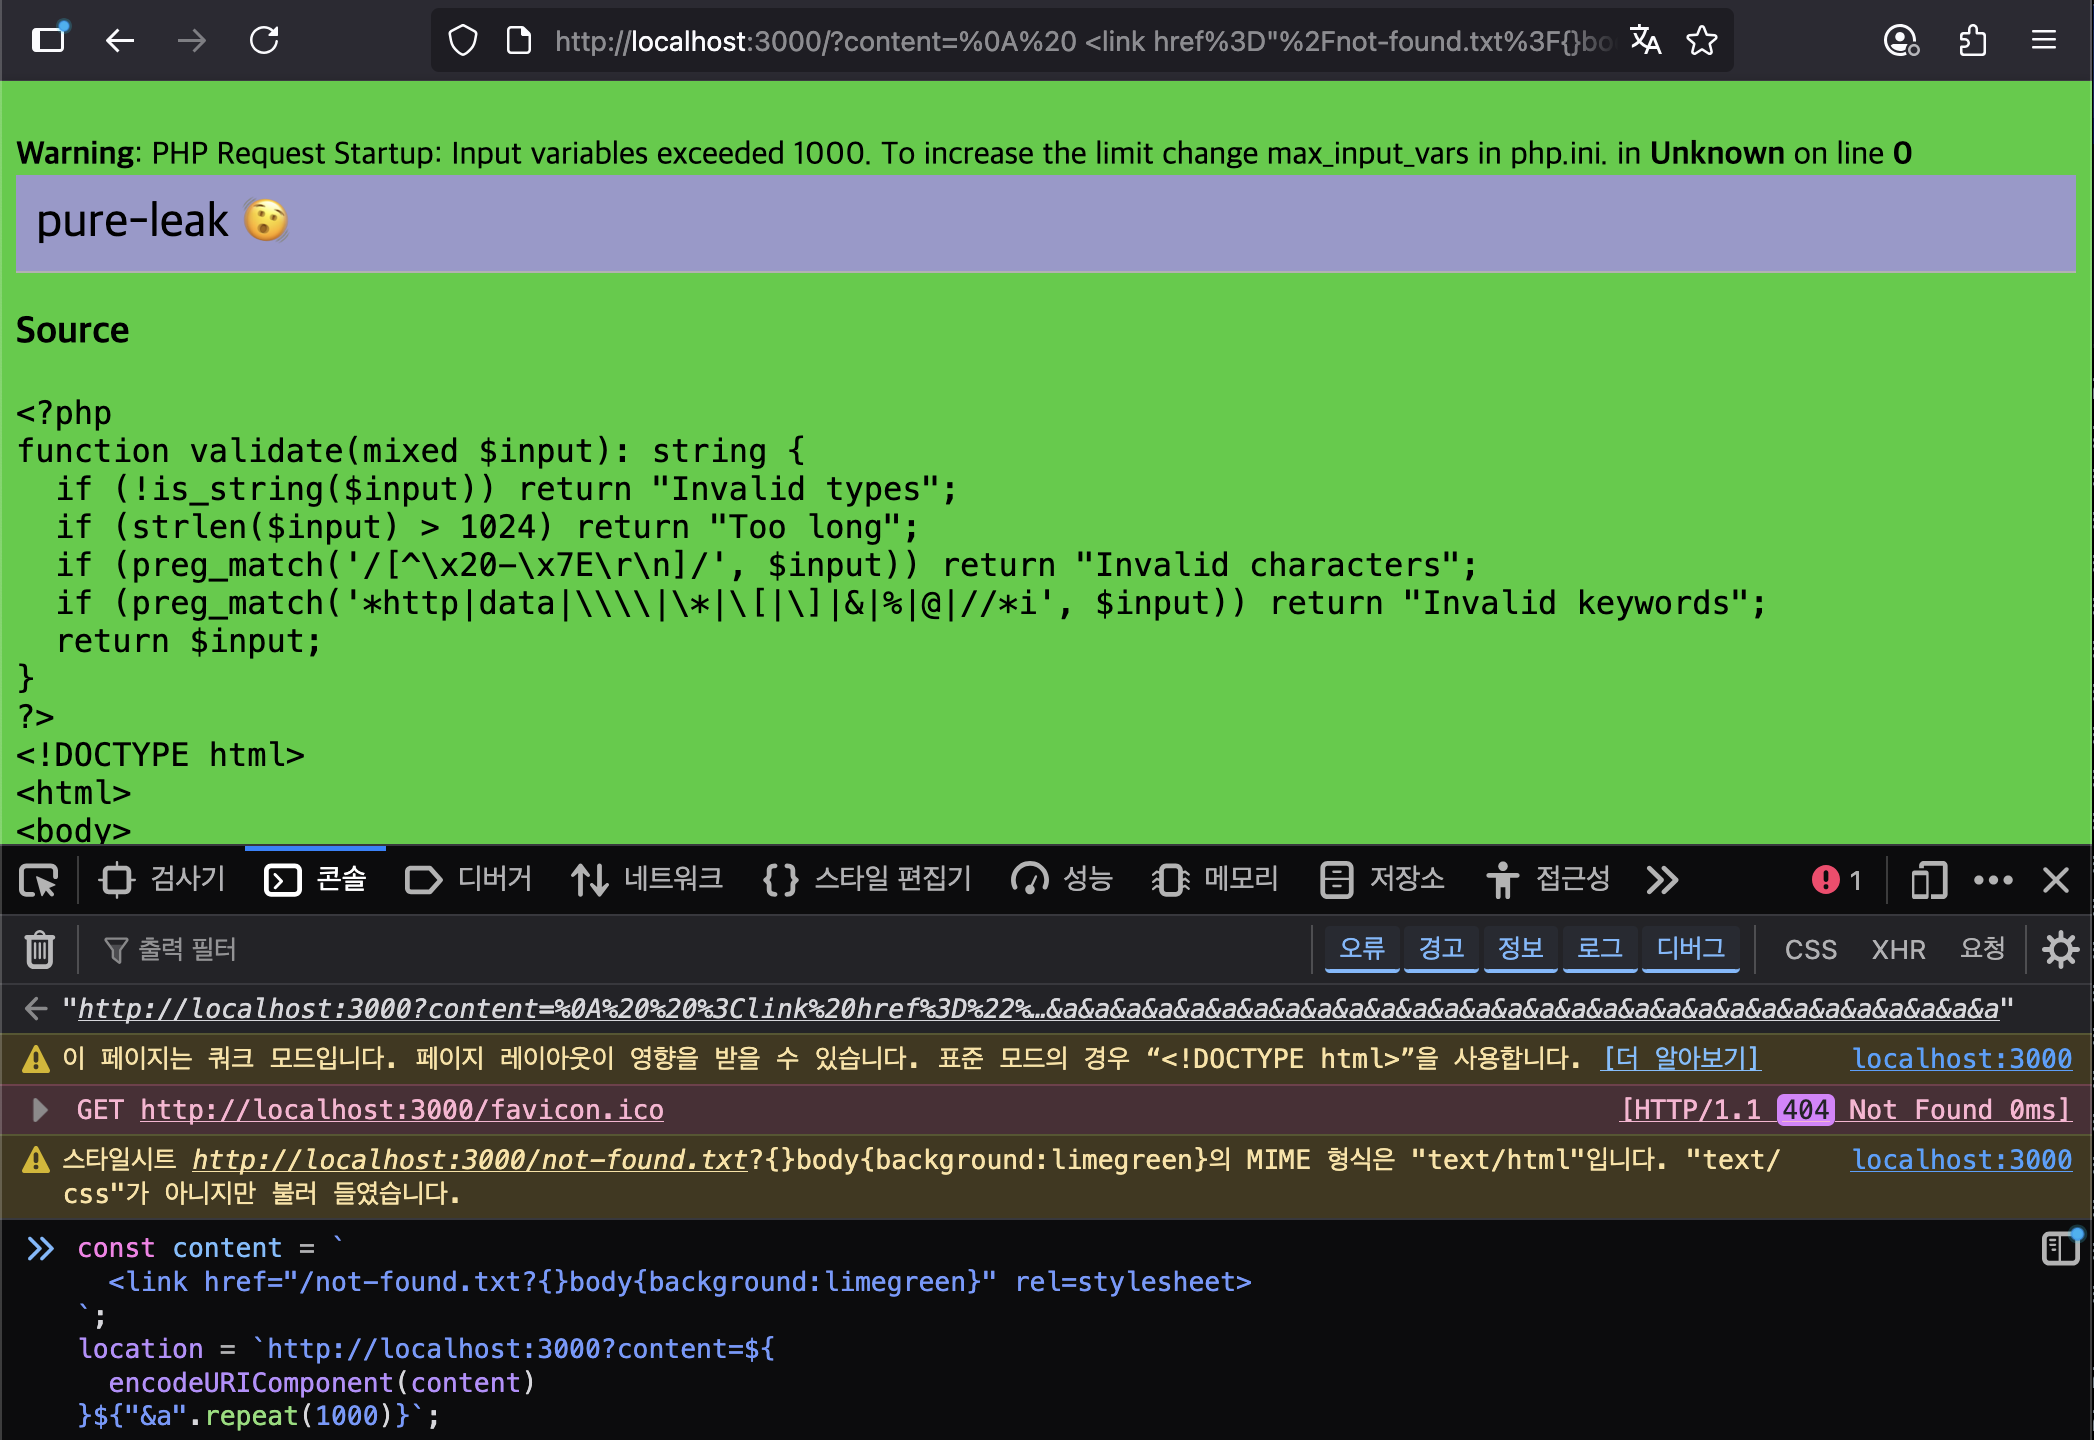Bookmark this page with star icon

click(1701, 41)
